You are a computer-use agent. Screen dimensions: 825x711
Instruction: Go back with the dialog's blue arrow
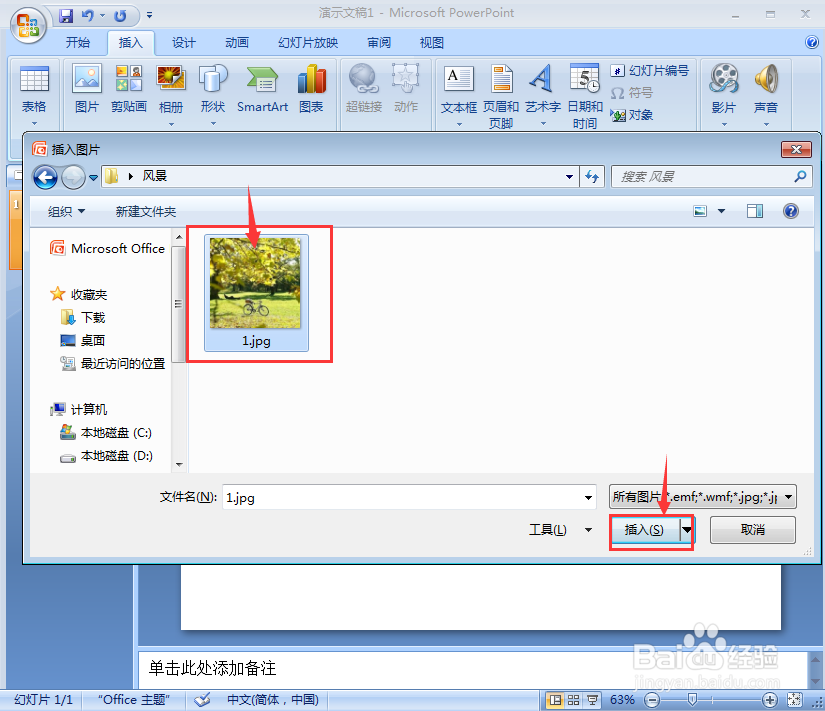tap(45, 177)
